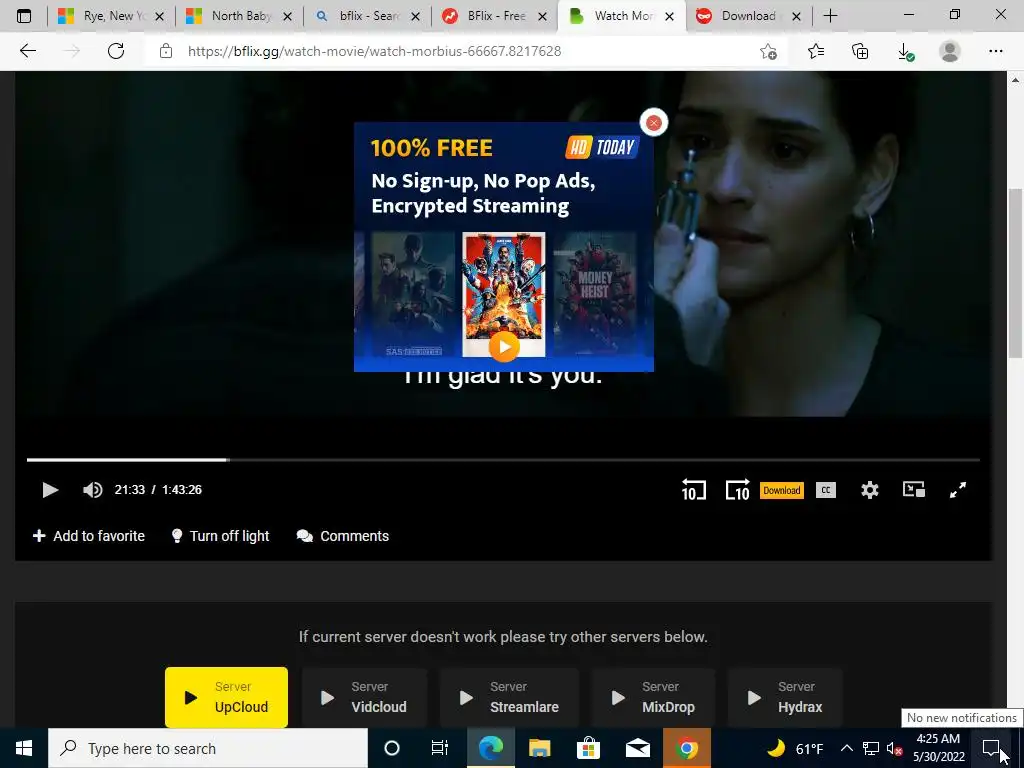The image size is (1024, 768).
Task: Go back in browser
Action: 27,51
